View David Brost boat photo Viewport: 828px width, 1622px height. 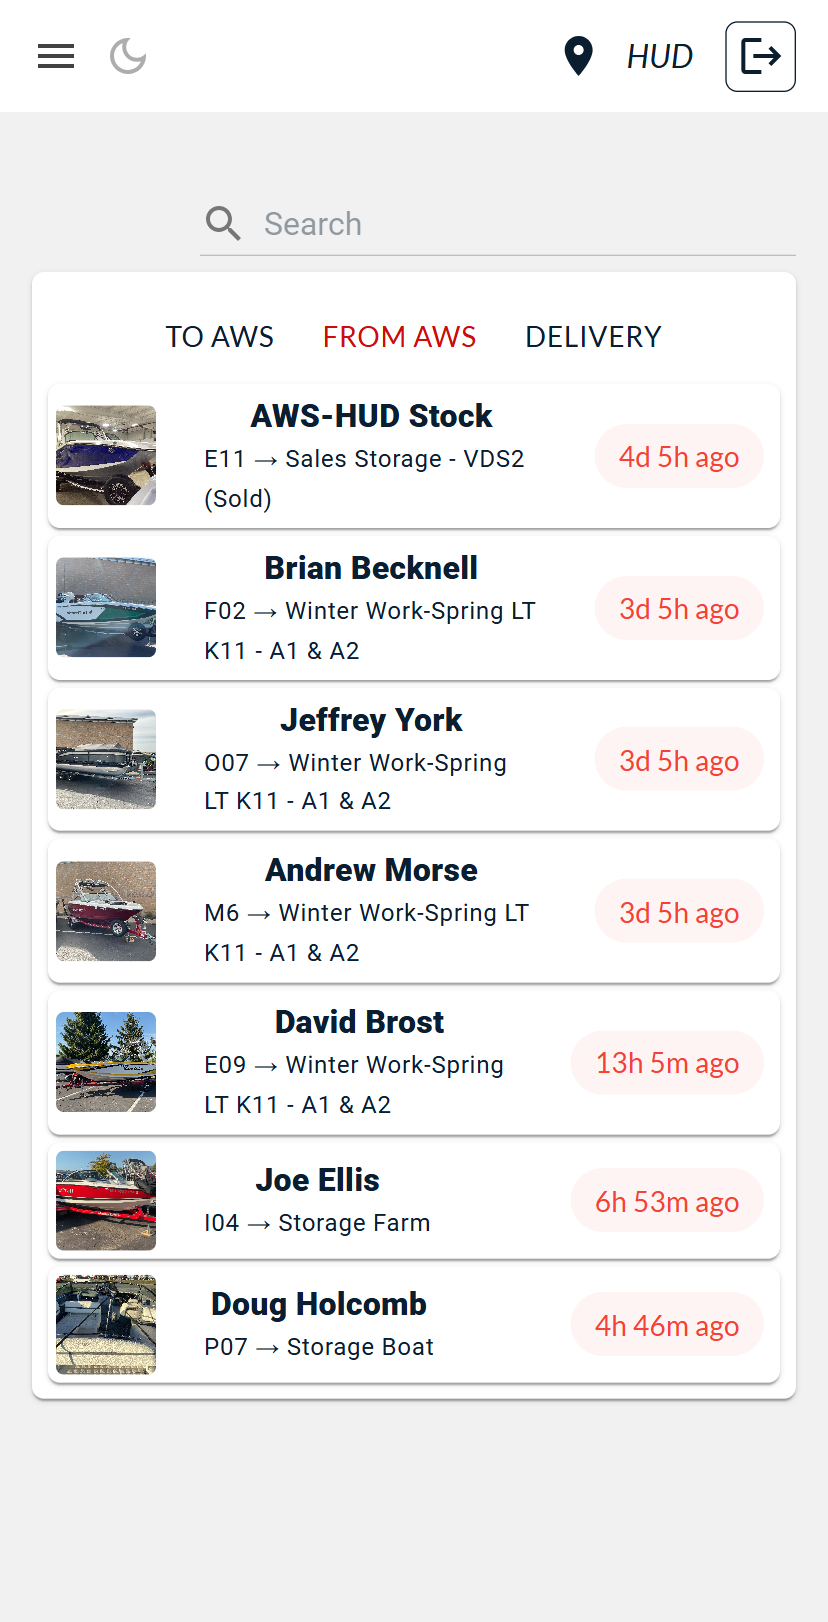[x=106, y=1062]
